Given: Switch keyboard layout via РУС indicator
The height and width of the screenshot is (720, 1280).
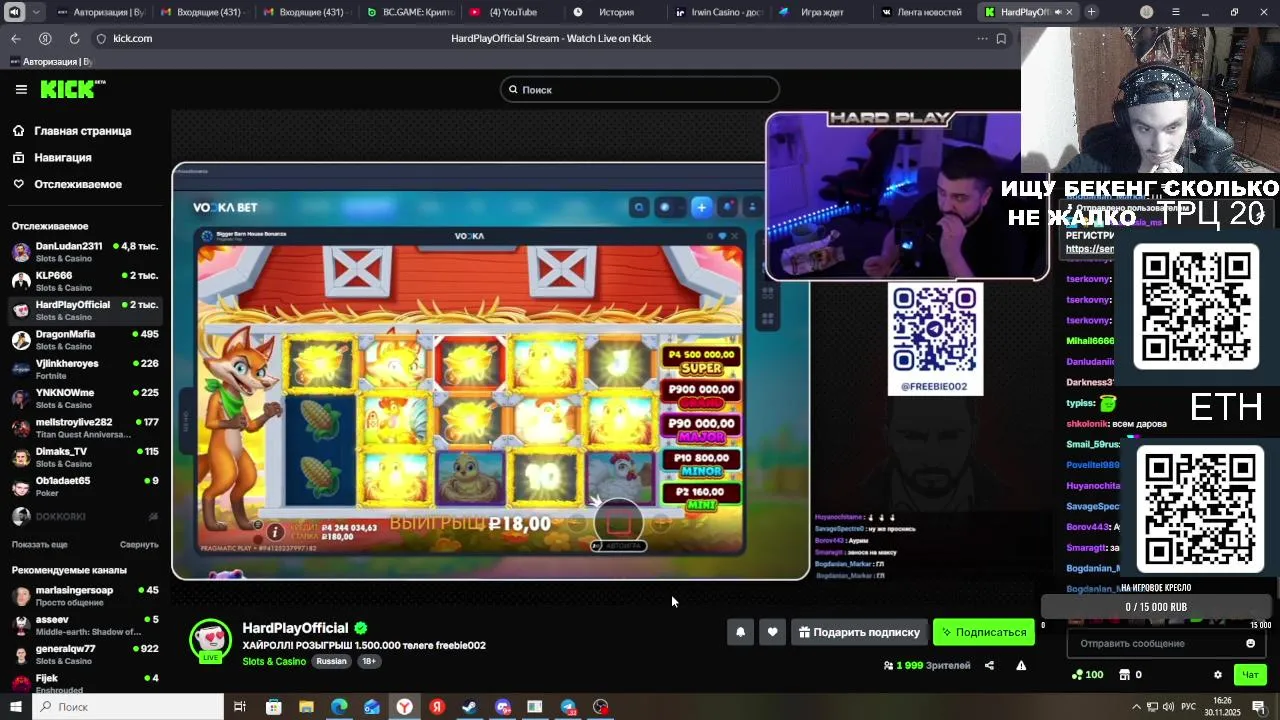Looking at the screenshot, I should (1188, 707).
